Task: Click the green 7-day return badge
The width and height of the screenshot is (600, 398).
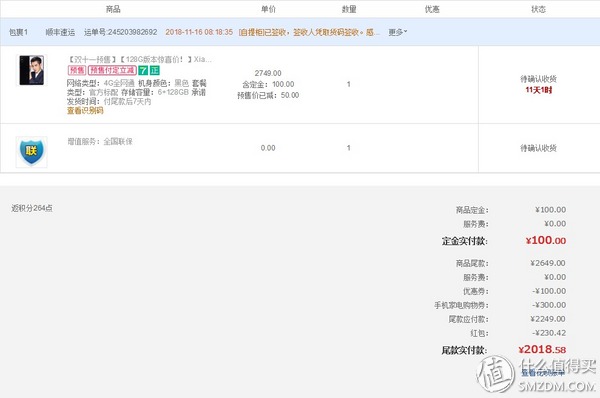Action: pyautogui.click(x=143, y=70)
